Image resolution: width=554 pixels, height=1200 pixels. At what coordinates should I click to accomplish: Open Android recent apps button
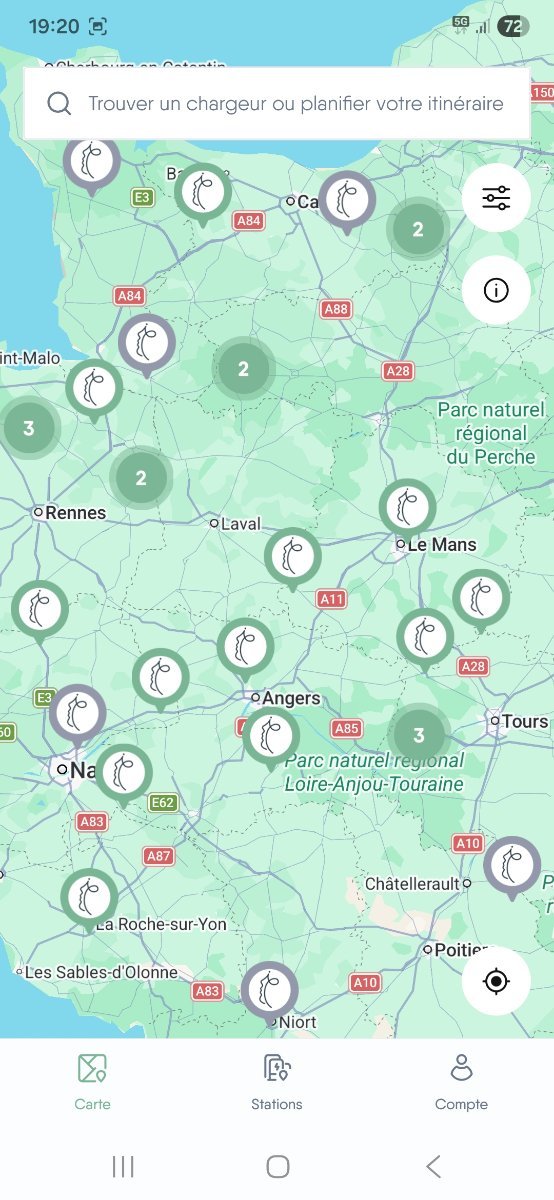pyautogui.click(x=123, y=1166)
